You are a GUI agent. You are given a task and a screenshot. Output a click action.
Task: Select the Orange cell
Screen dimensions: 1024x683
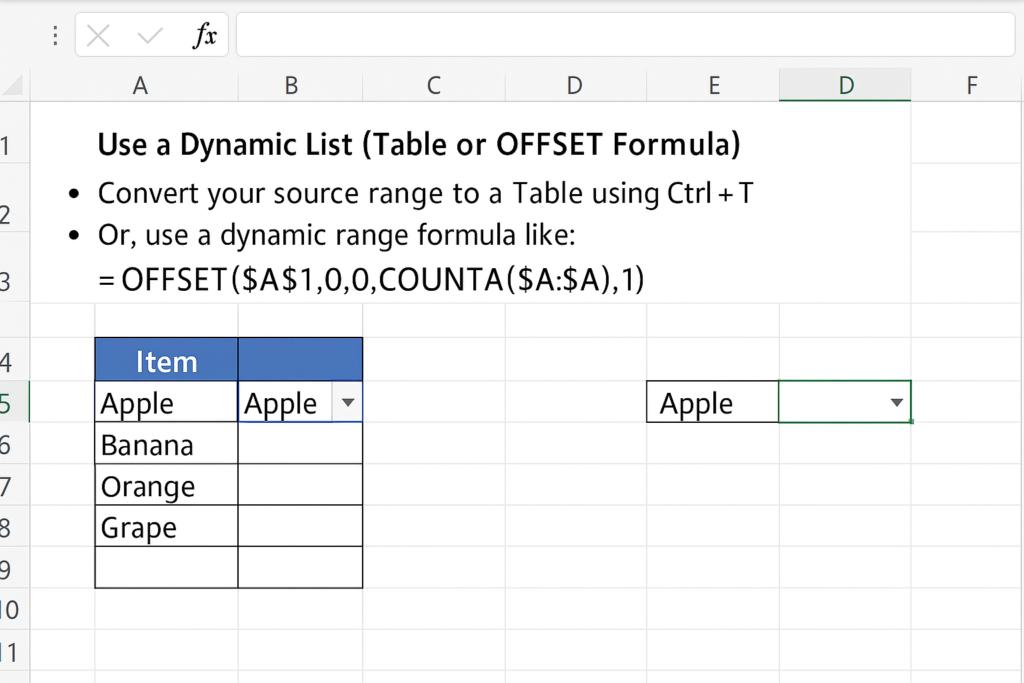tap(166, 486)
